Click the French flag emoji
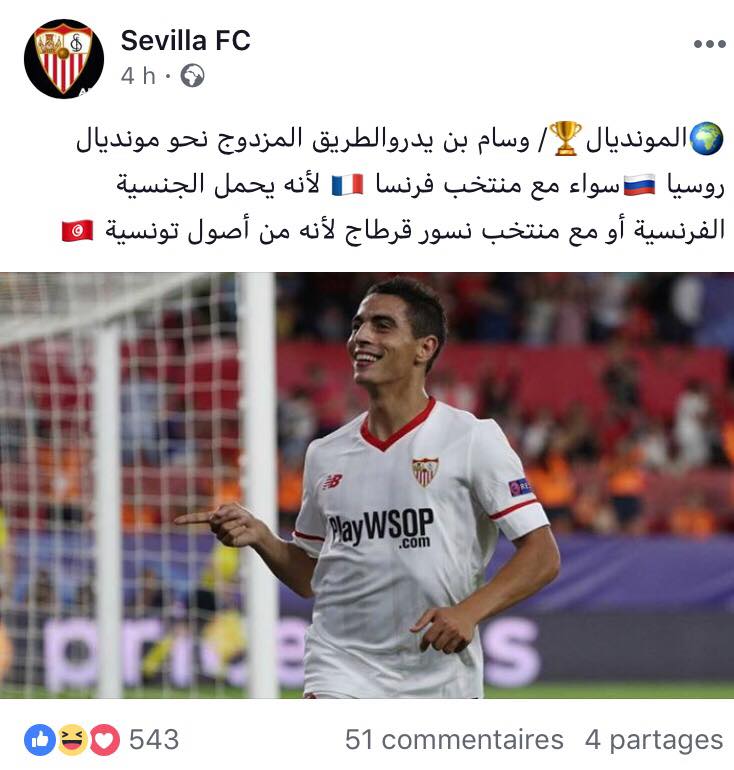 point(348,185)
